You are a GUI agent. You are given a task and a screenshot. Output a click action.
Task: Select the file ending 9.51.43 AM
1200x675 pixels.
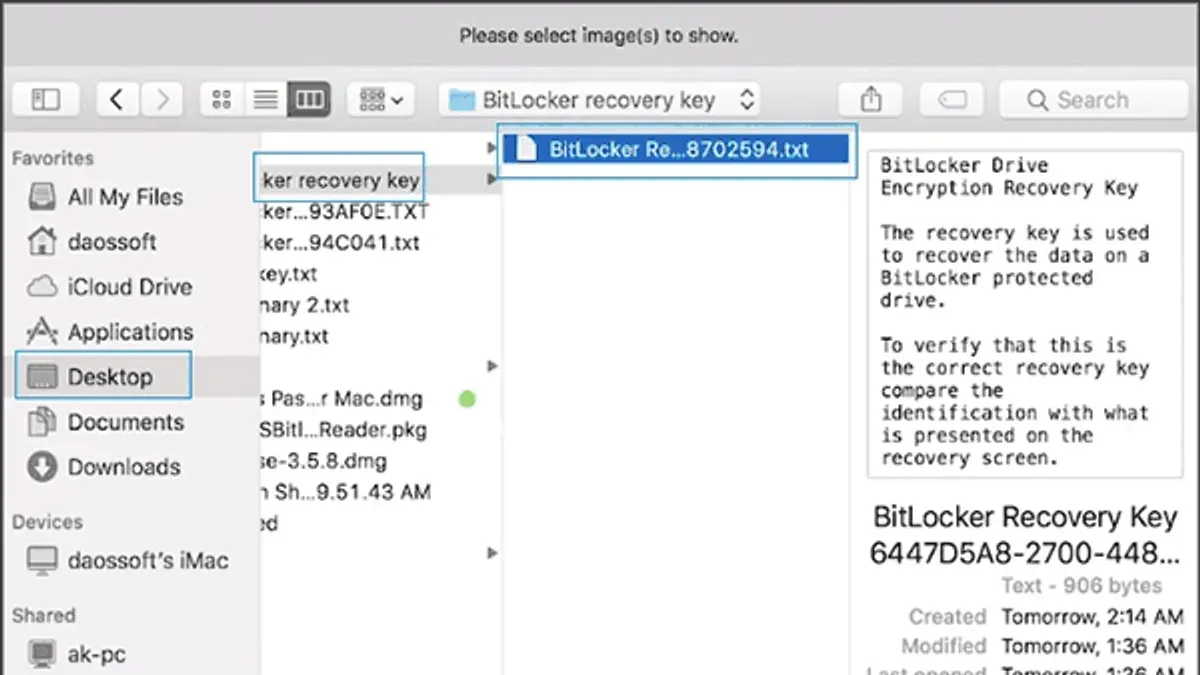pos(347,492)
